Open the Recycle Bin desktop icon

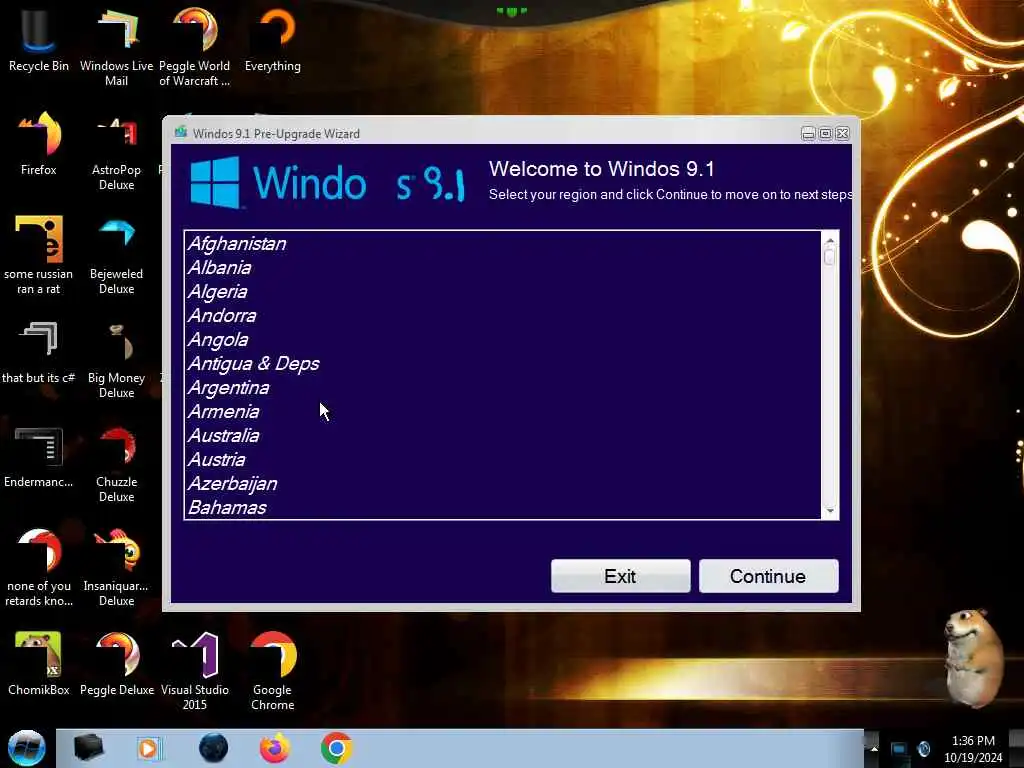[x=39, y=40]
